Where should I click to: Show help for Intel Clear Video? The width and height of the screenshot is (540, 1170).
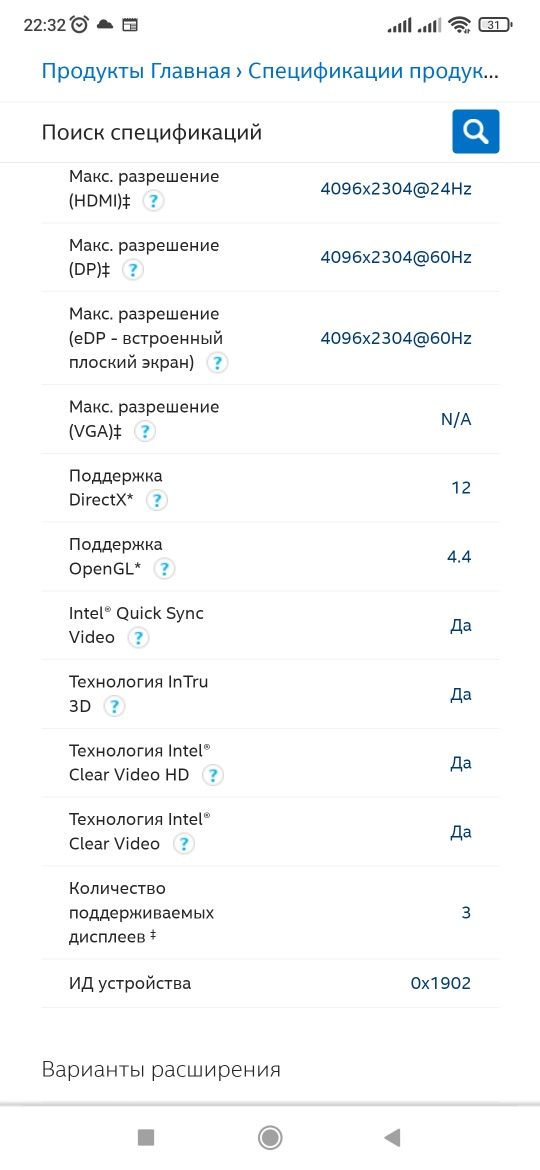click(183, 843)
